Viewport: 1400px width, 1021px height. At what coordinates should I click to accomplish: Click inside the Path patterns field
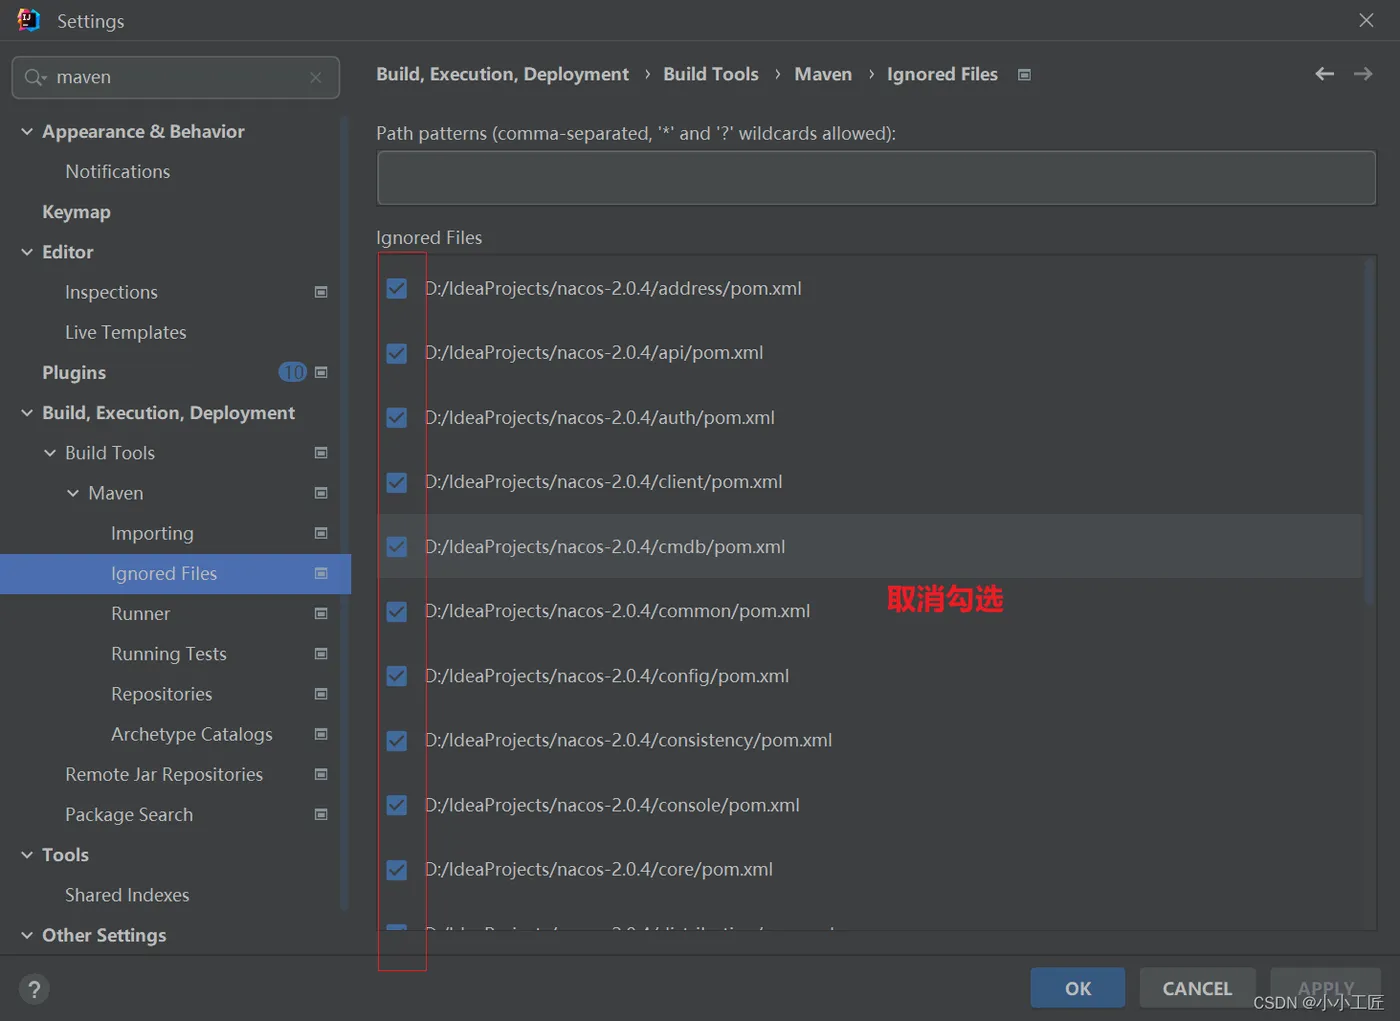click(876, 178)
